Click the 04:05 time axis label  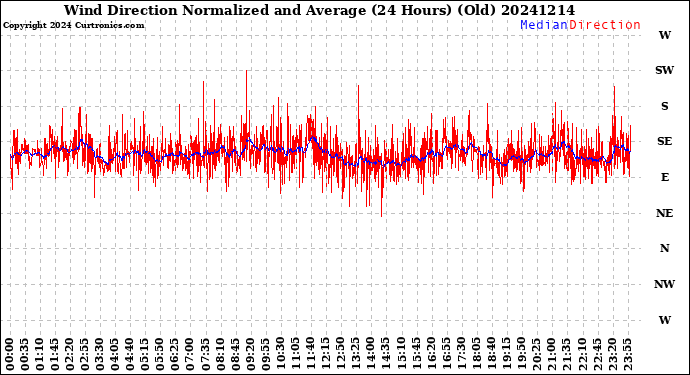click(115, 354)
